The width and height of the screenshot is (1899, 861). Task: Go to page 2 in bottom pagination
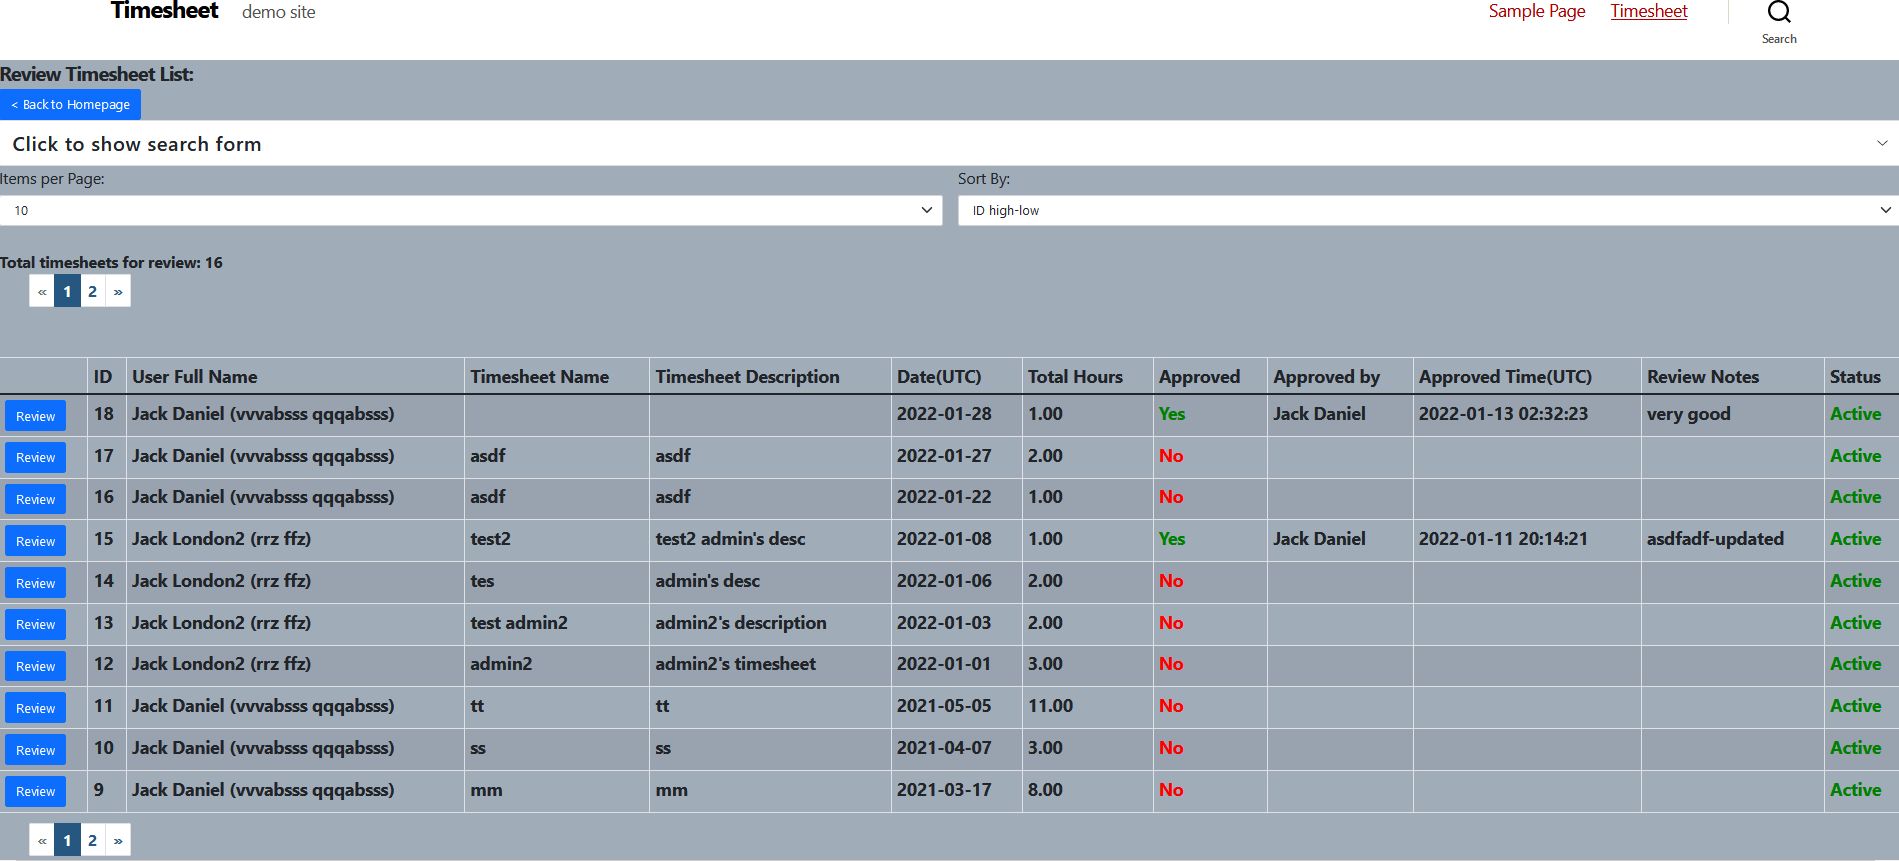tap(93, 840)
